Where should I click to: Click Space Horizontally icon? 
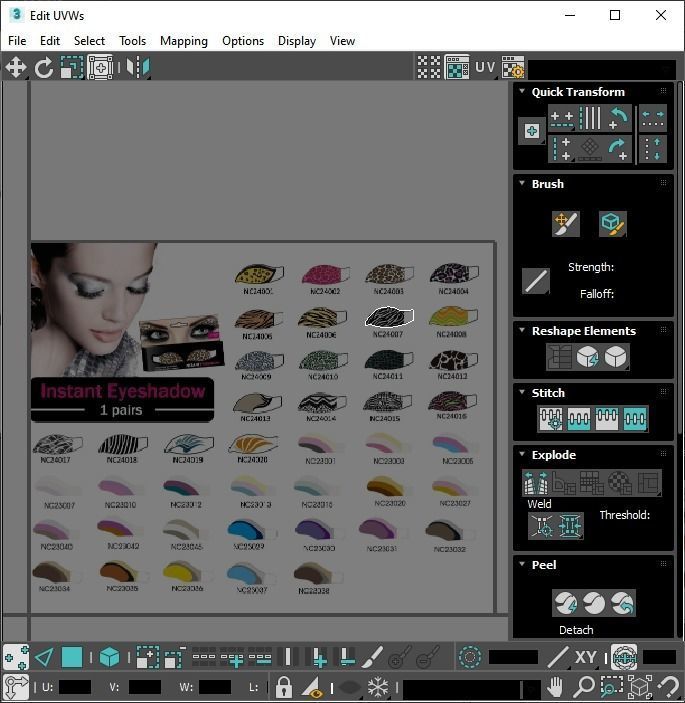point(653,118)
